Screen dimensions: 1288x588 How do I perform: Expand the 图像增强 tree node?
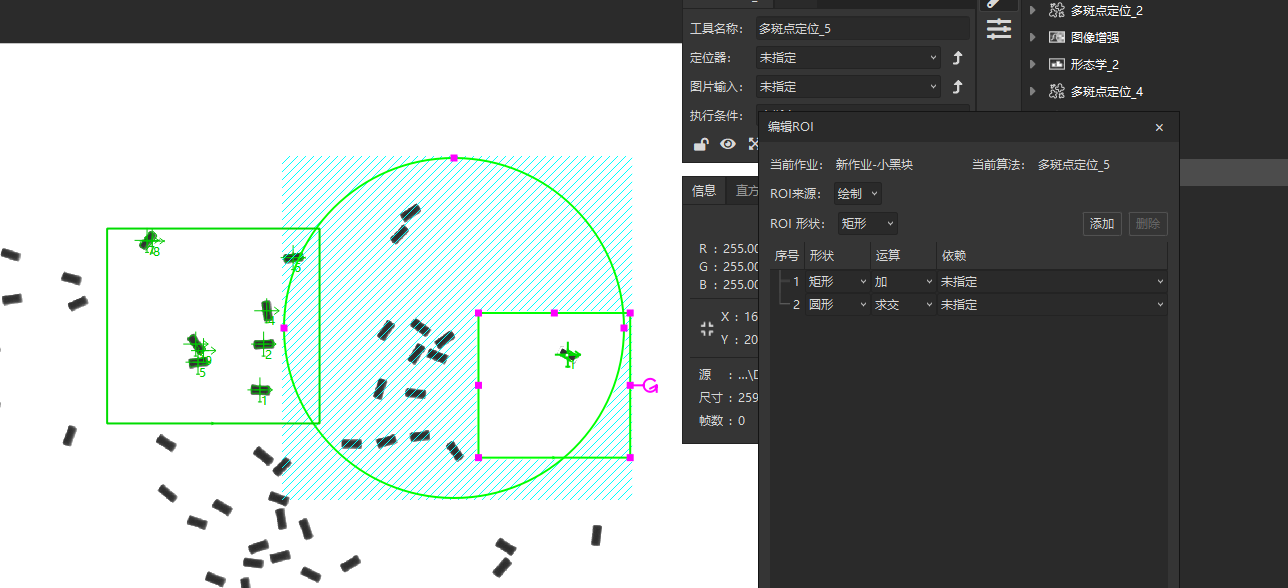click(x=1033, y=37)
